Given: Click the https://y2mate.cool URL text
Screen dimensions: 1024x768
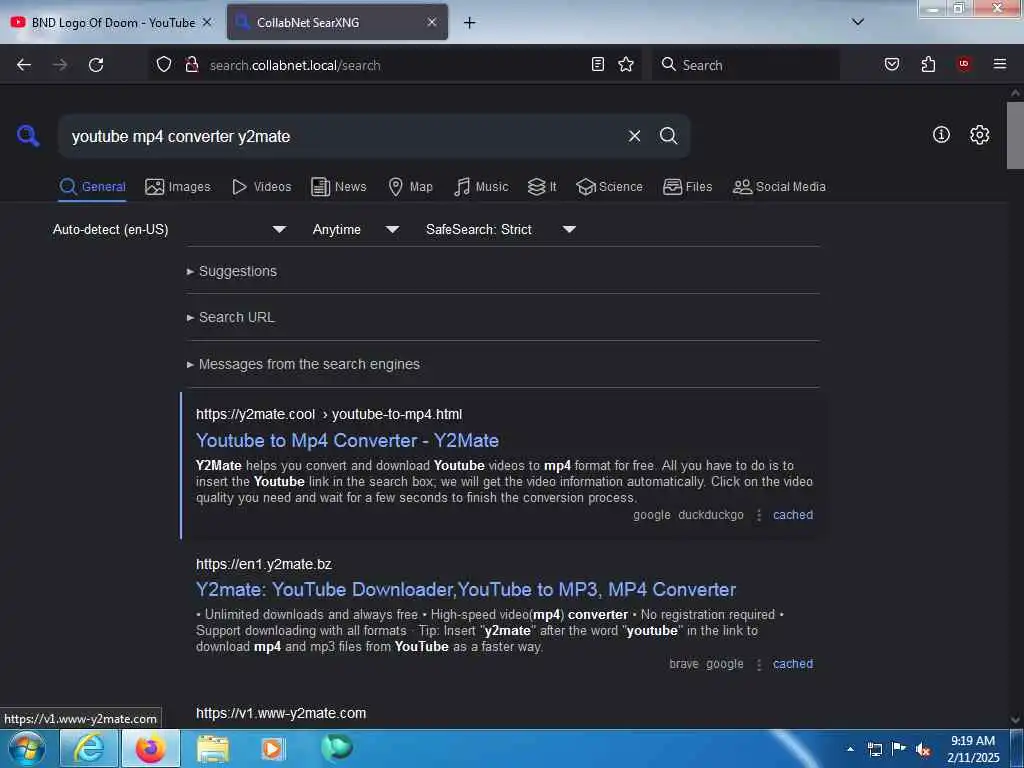Looking at the screenshot, I should tap(255, 414).
